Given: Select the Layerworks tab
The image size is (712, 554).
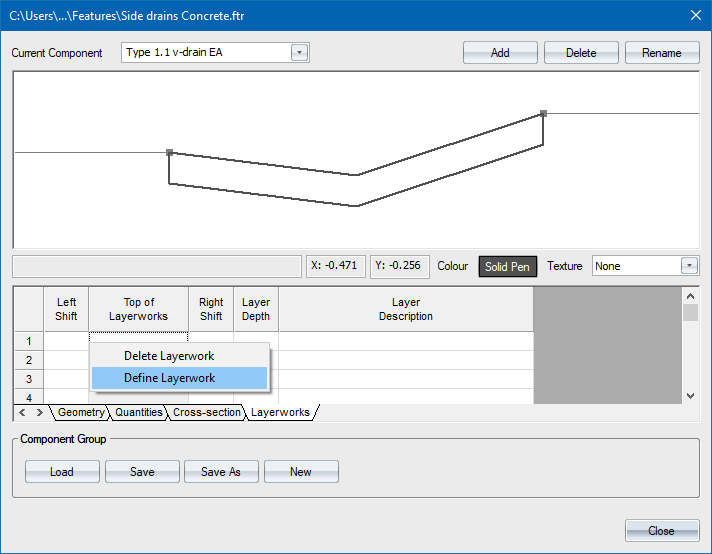Looking at the screenshot, I should tap(280, 412).
